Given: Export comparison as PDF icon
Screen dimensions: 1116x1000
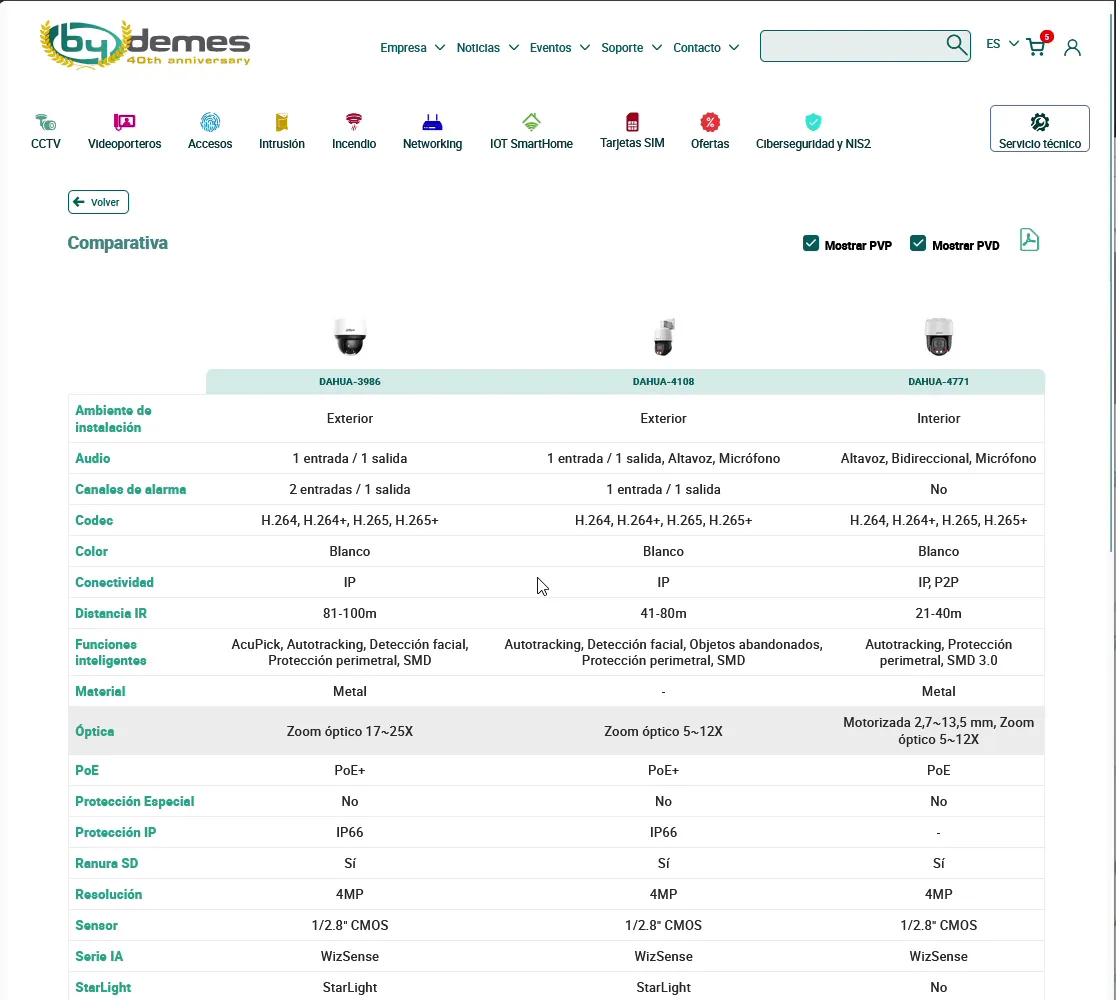Looking at the screenshot, I should [x=1029, y=240].
